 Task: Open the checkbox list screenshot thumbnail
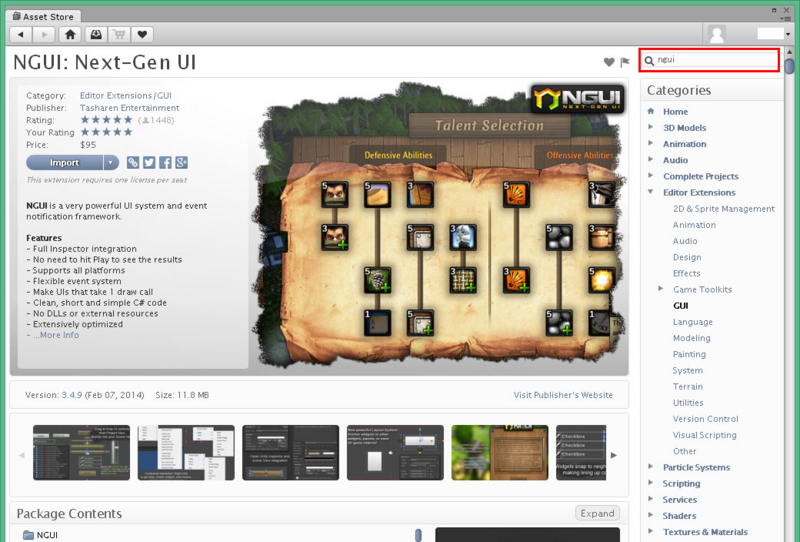coord(581,453)
